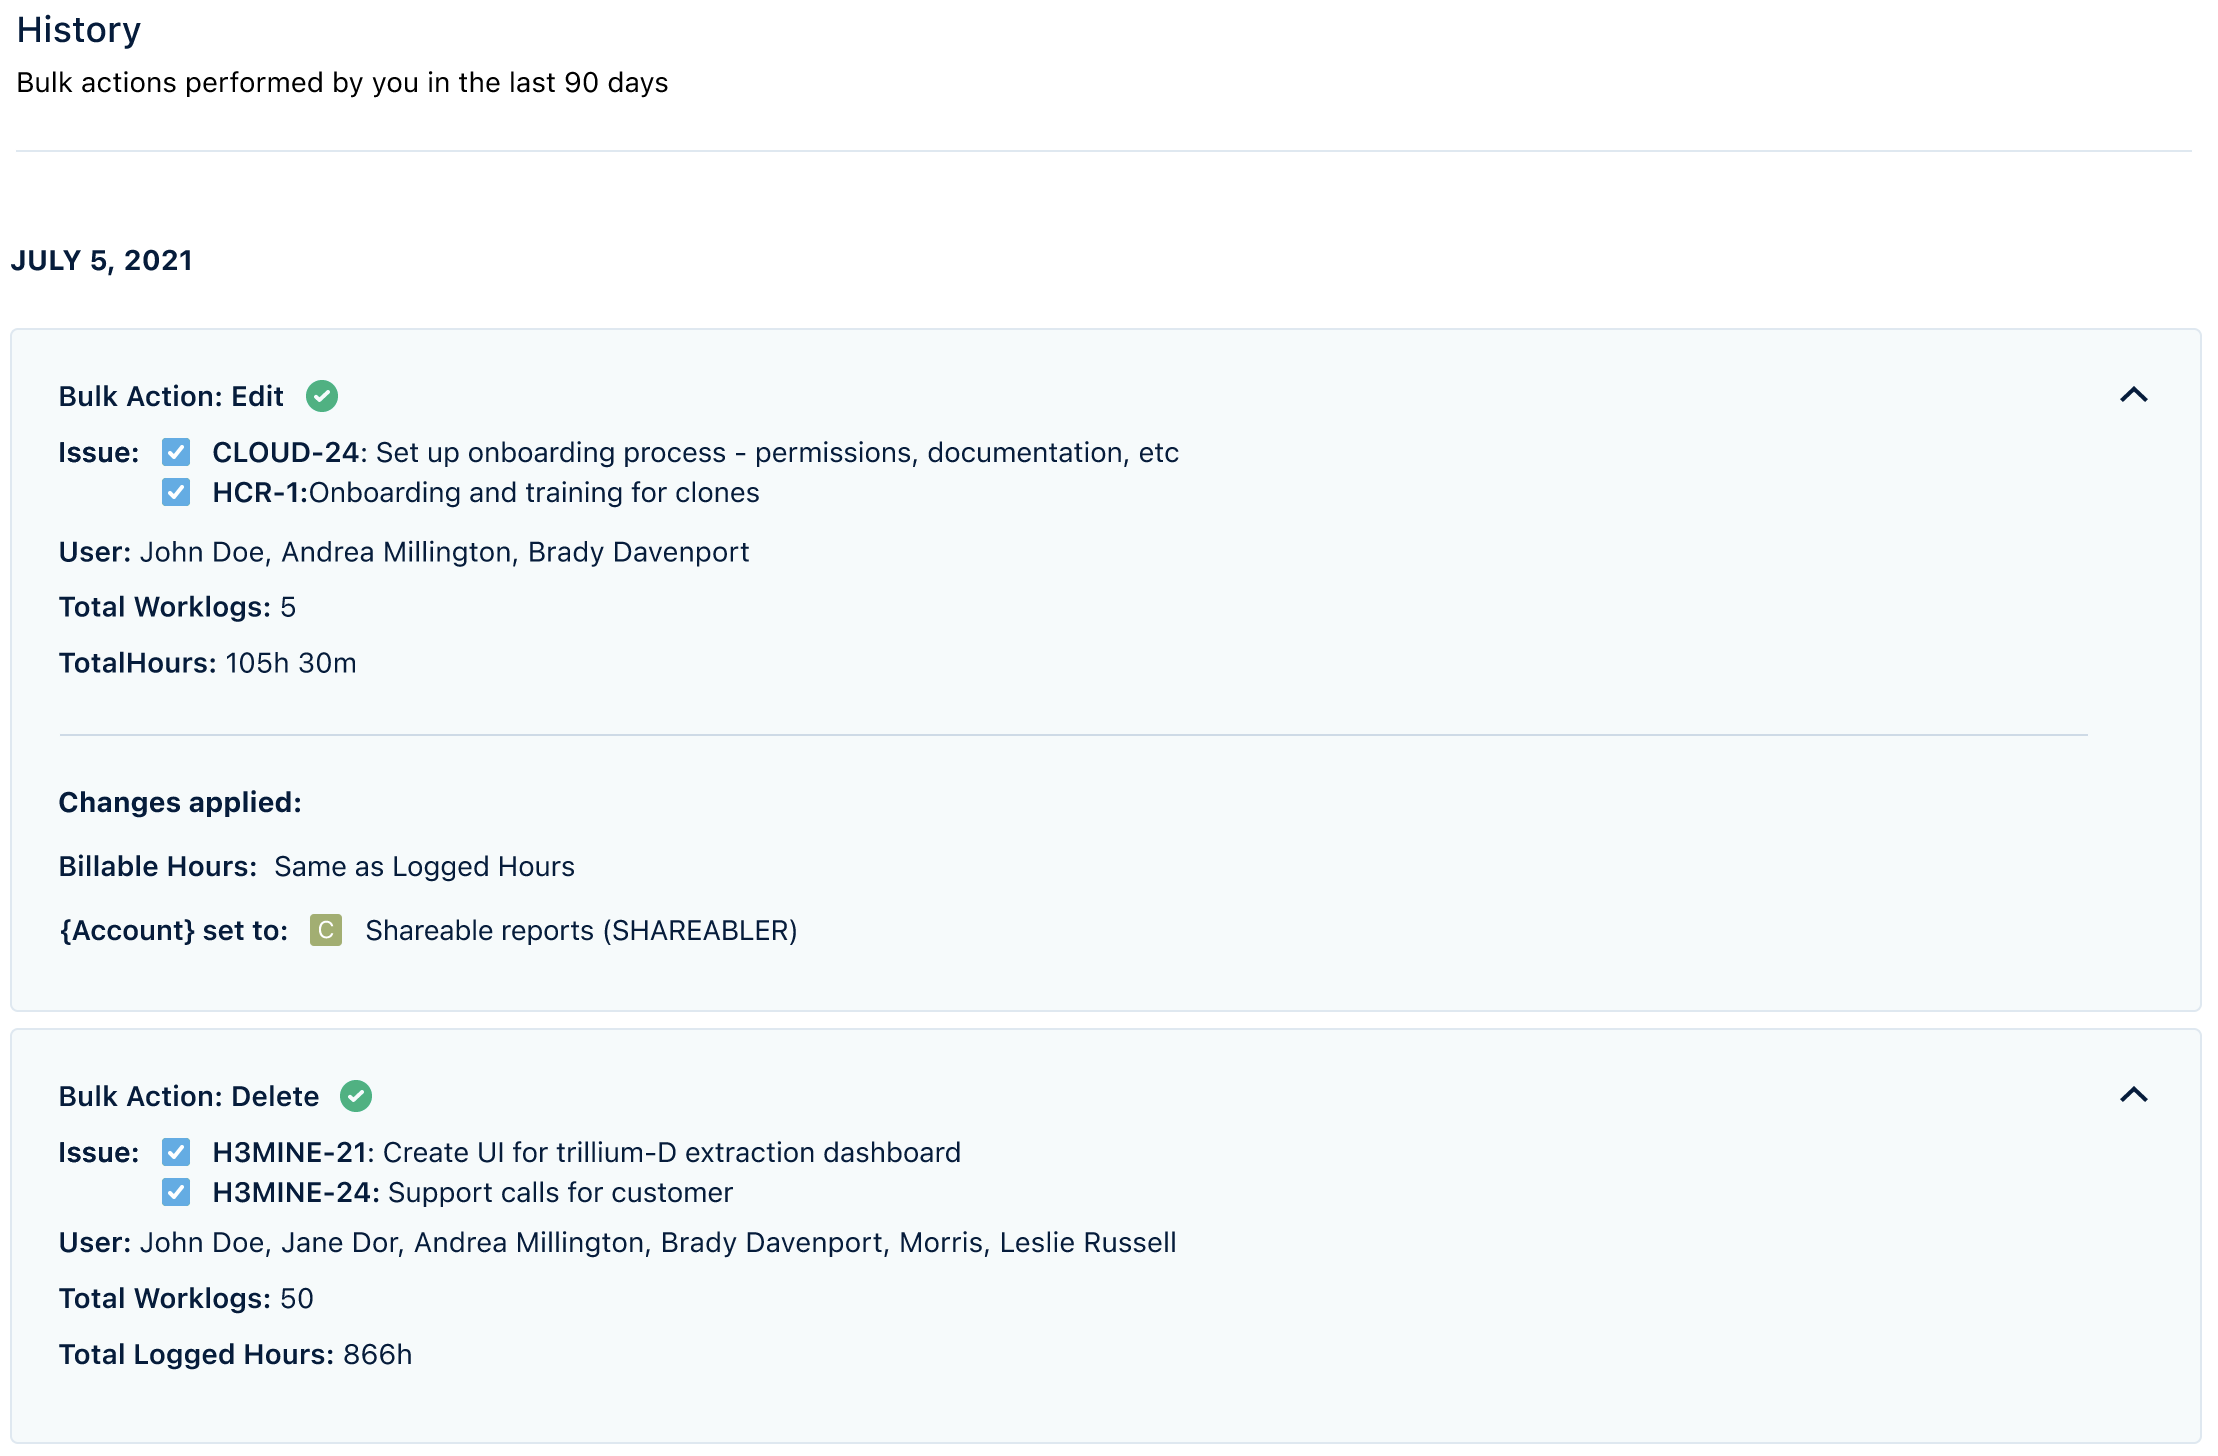The image size is (2218, 1456).
Task: Click the JULY 5, 2021 date heading
Action: coord(101,260)
